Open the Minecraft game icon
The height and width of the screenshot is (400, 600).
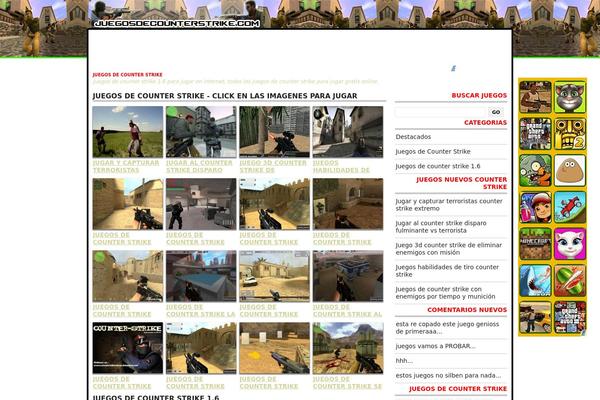[x=535, y=244]
